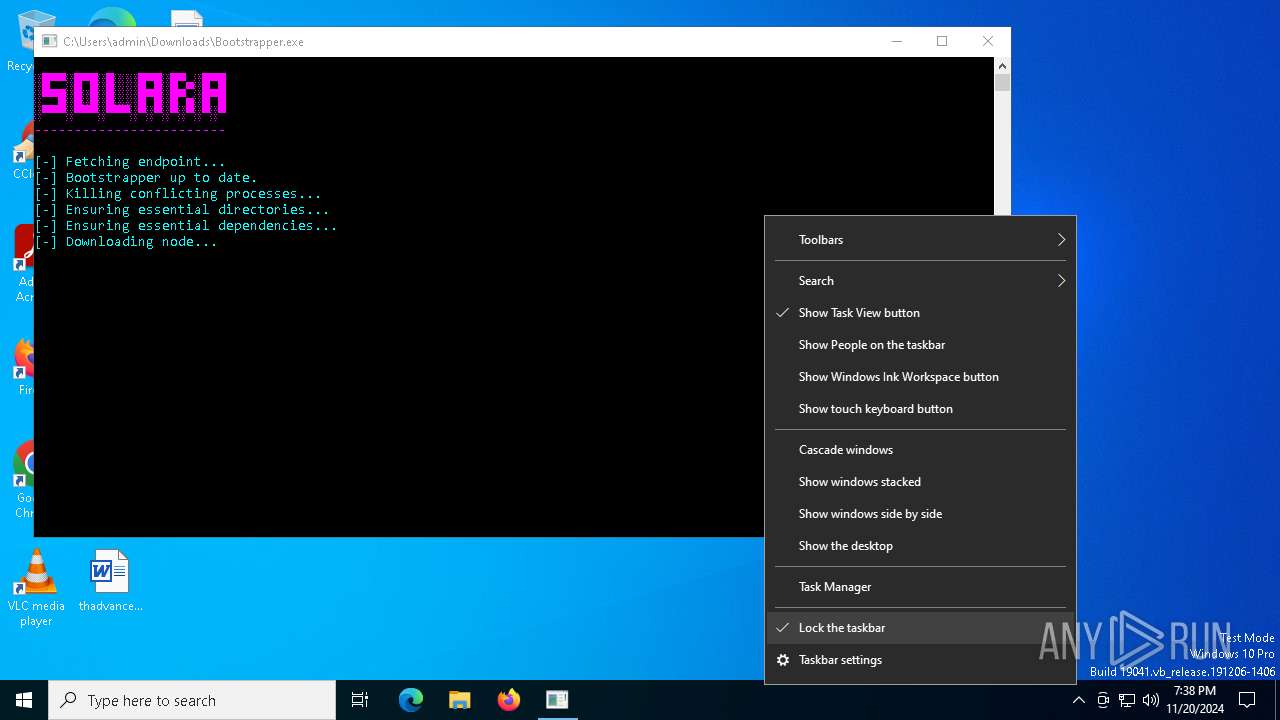The width and height of the screenshot is (1280, 720).
Task: Click 'Killing conflicting processes...' console line
Action: coord(178,194)
